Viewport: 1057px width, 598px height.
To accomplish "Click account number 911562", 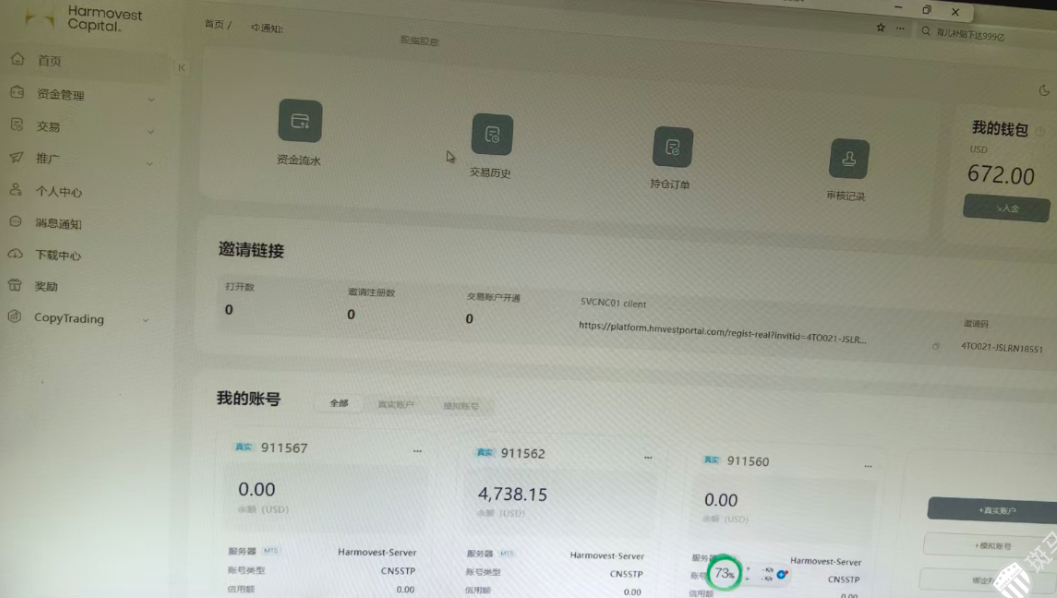I will [522, 454].
